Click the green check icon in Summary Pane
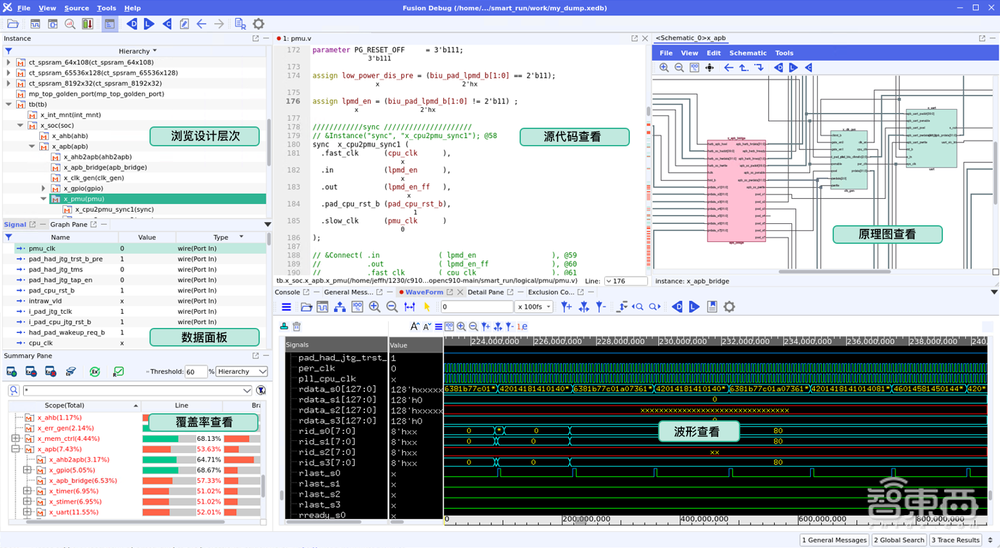Screen dimensions: 1000x548 point(118,371)
